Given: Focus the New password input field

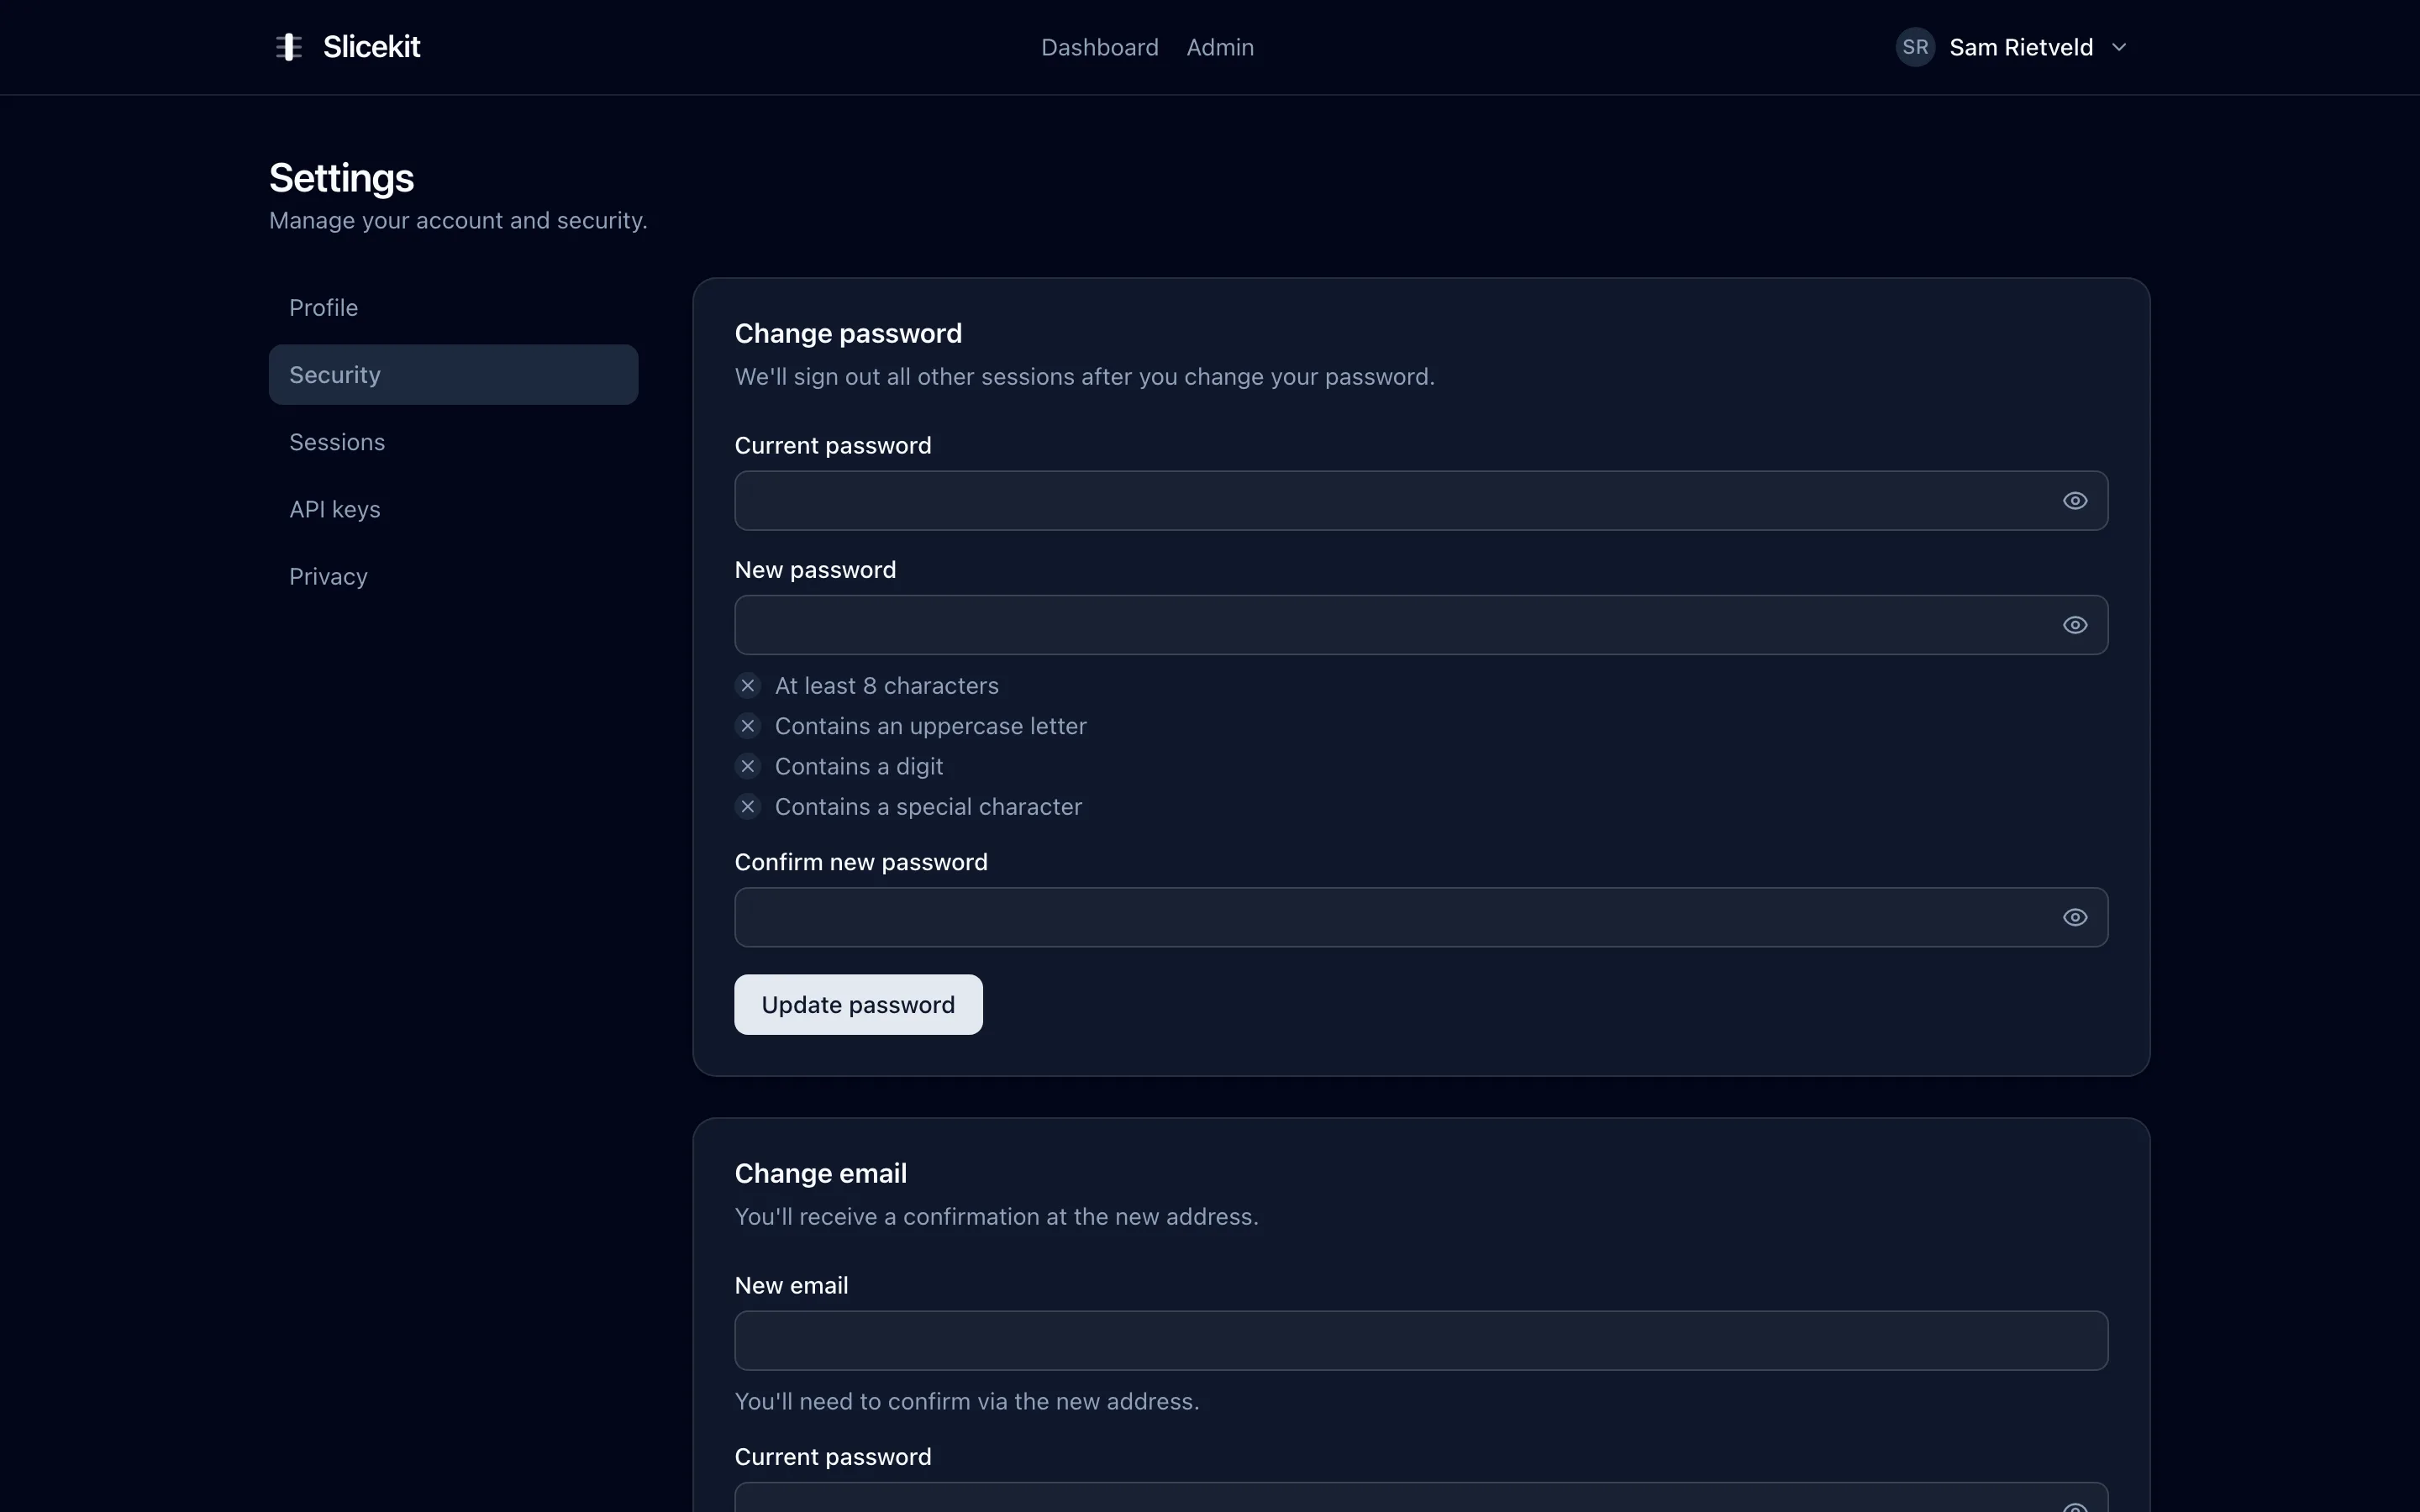Looking at the screenshot, I should pyautogui.click(x=1421, y=625).
